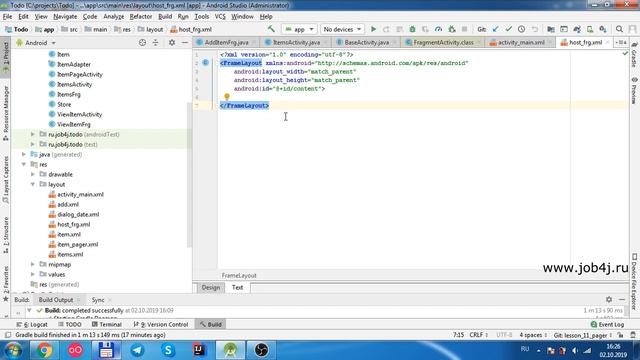Viewport: 640px width, 360px height.
Task: Select the Text editor tab
Action: pos(237,287)
